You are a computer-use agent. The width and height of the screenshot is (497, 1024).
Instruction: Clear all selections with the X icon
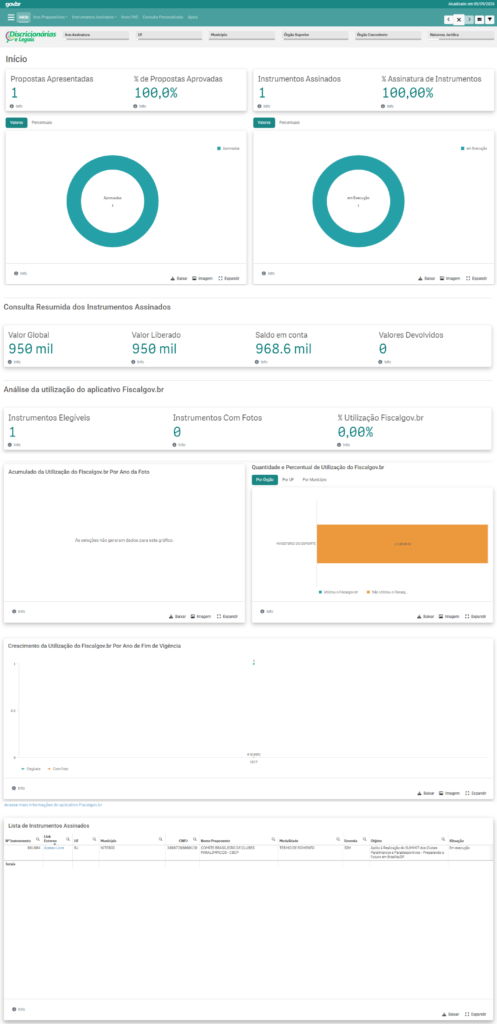[458, 20]
